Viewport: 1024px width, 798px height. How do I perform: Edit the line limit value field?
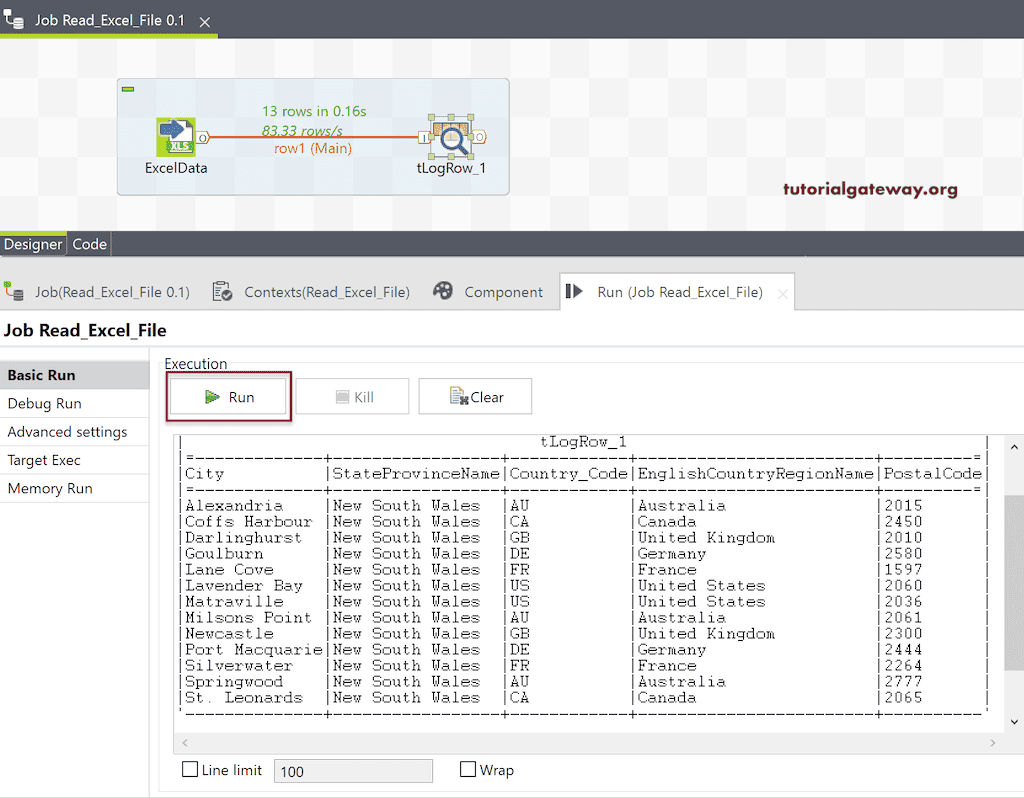[x=352, y=770]
